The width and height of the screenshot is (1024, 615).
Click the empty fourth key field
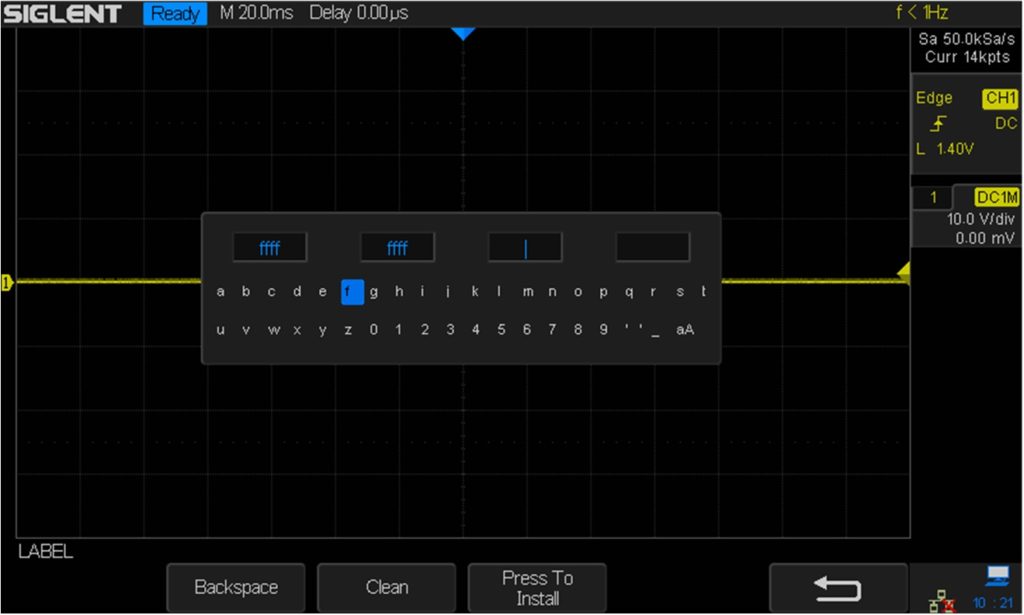pos(652,248)
